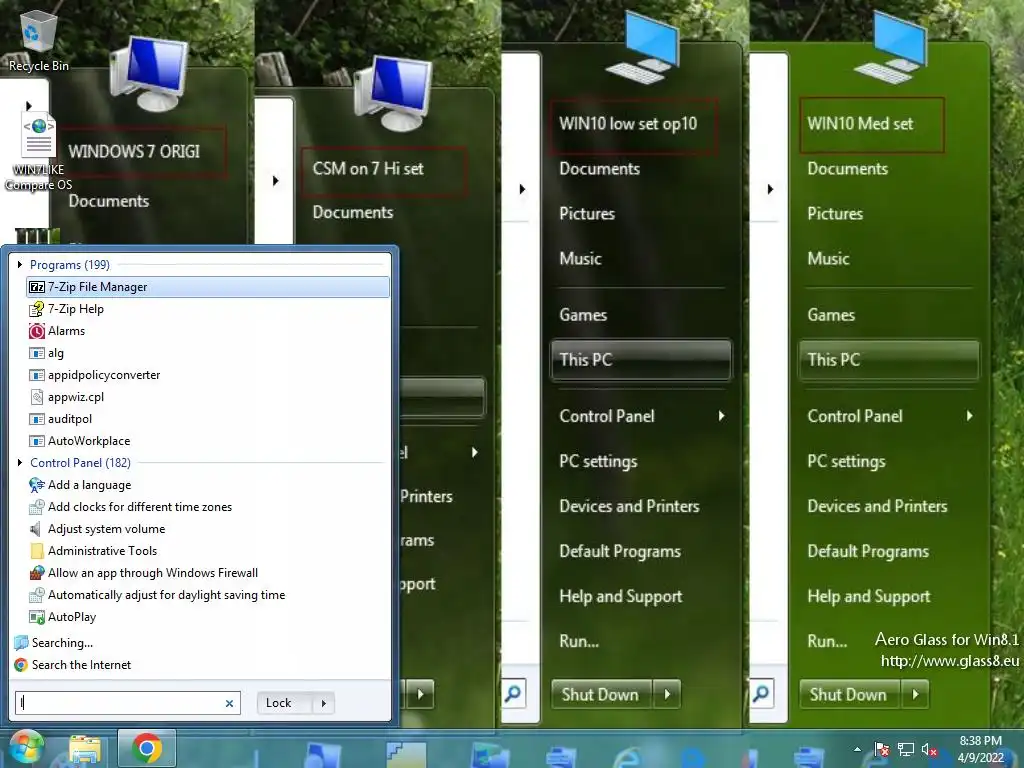Click the computer picture above CSM on 7 Hi set
This screenshot has width=1024, height=768.
(x=393, y=93)
